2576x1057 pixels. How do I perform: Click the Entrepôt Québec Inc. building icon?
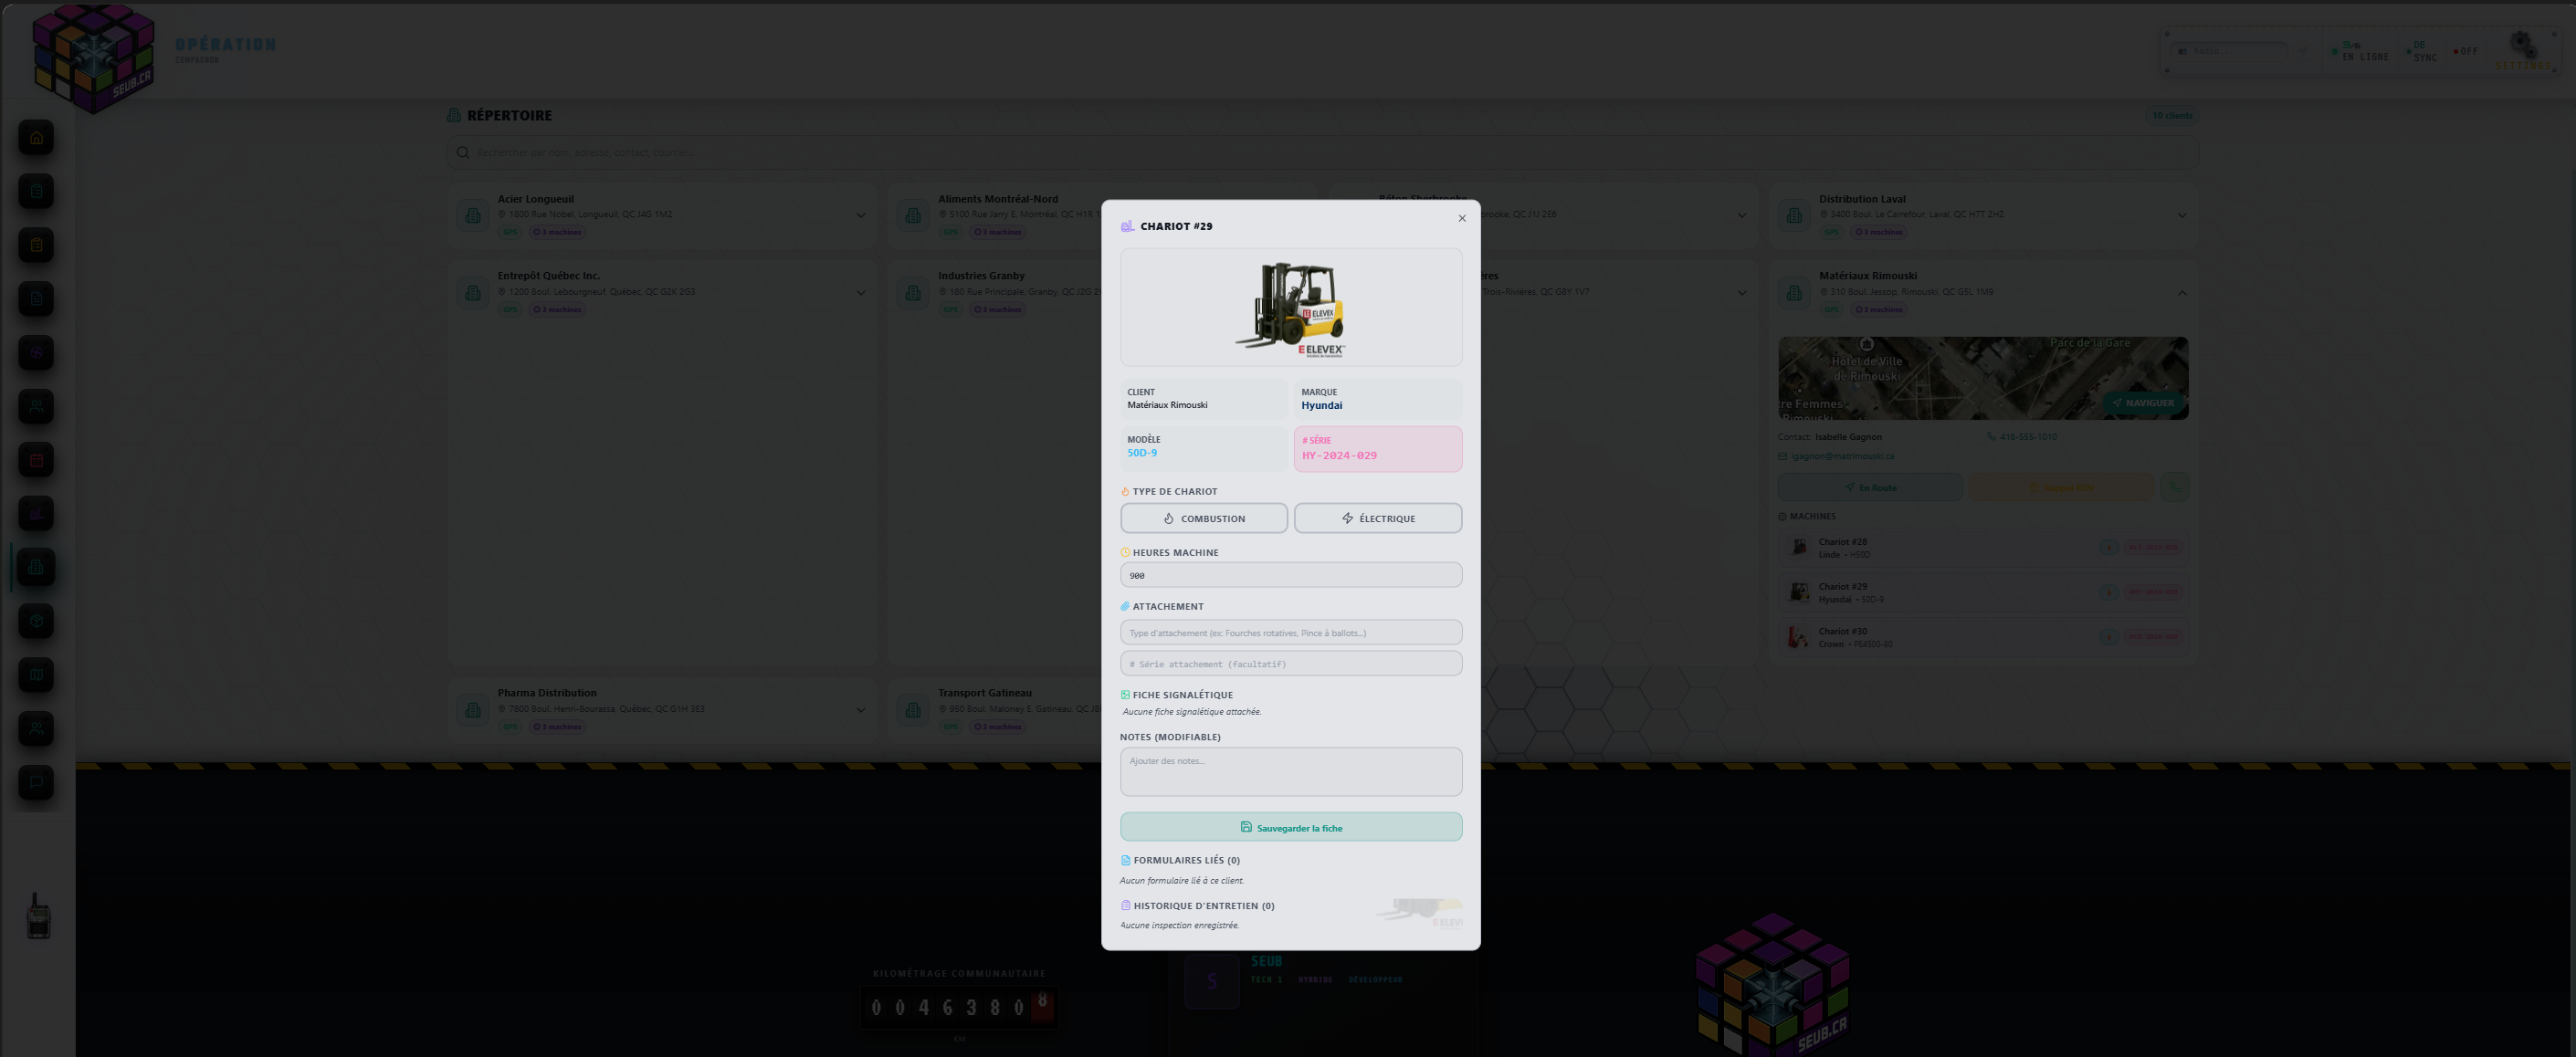coord(472,292)
